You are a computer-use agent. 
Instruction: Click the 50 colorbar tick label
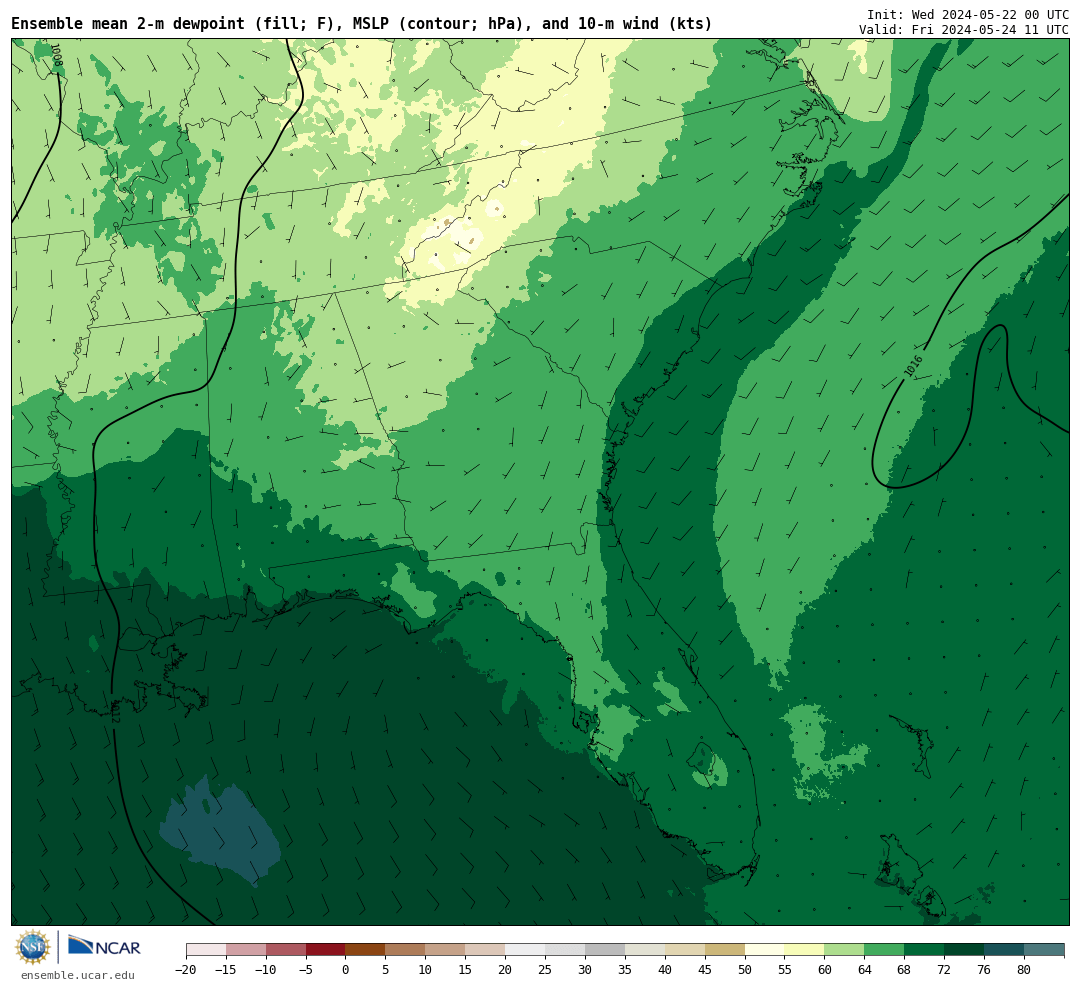click(x=745, y=969)
